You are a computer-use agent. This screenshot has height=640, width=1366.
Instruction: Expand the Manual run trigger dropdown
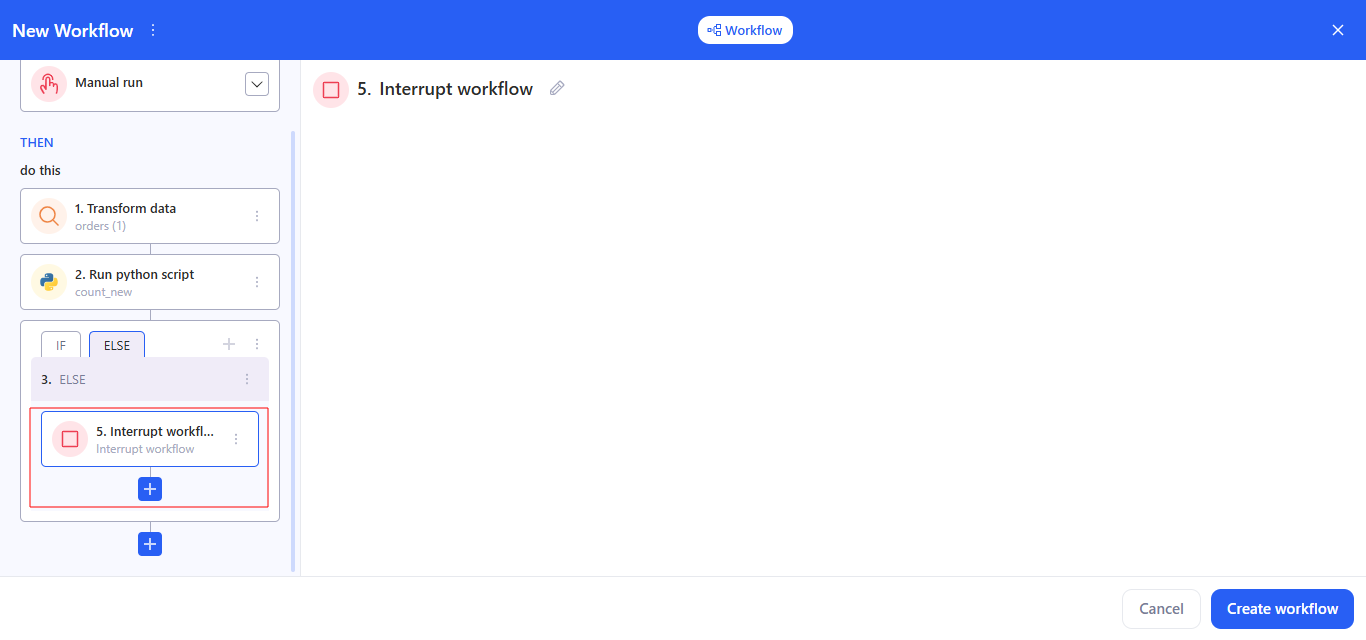[257, 83]
